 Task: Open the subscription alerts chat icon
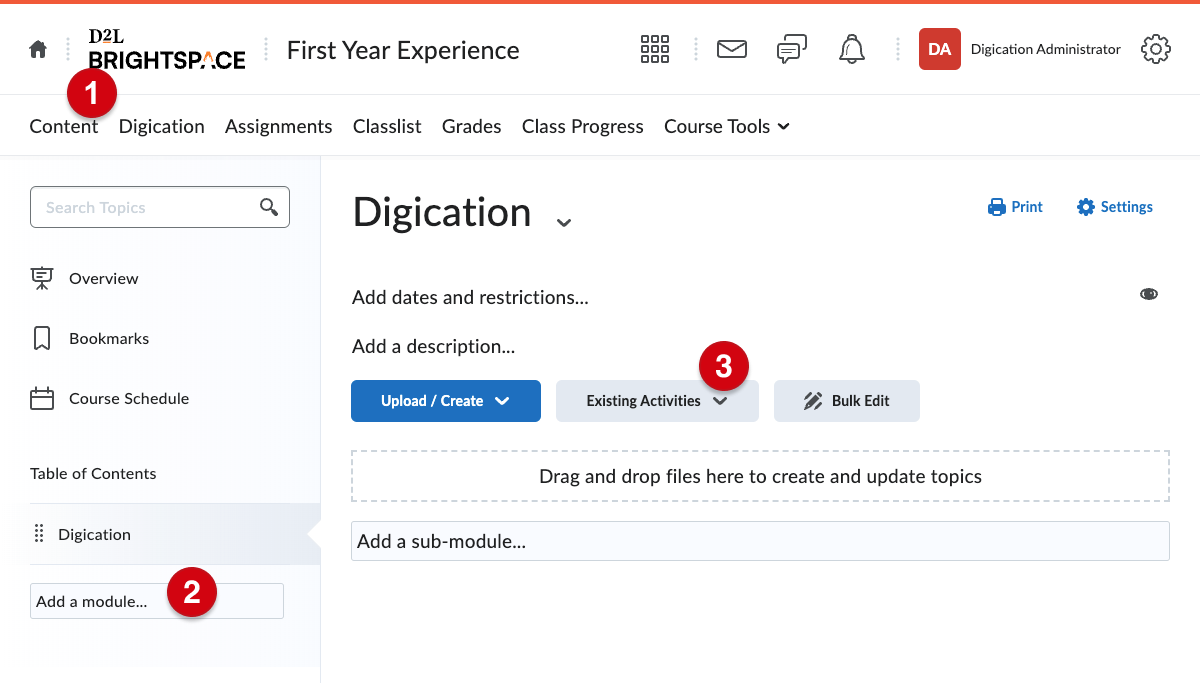click(792, 49)
